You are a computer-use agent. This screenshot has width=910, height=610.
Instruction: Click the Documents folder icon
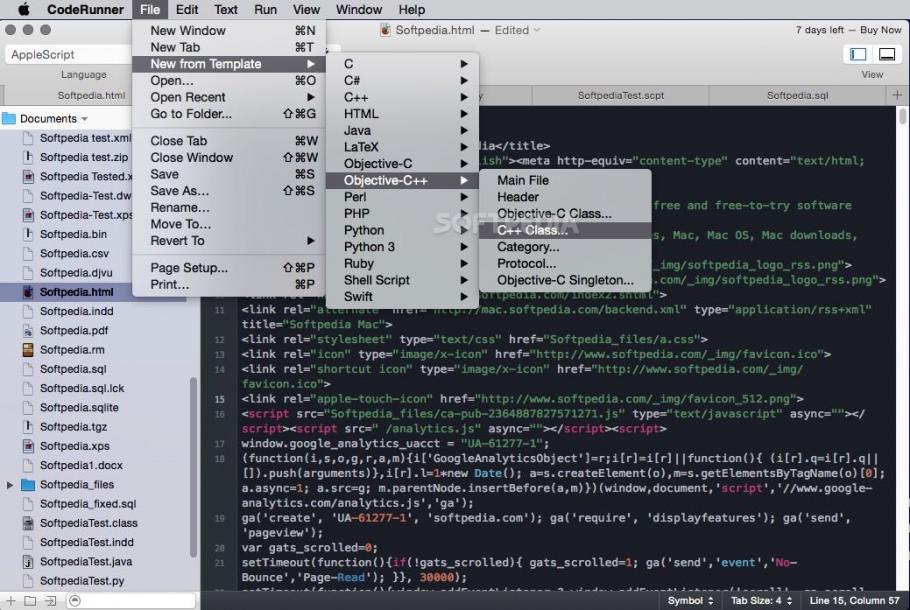[x=9, y=118]
